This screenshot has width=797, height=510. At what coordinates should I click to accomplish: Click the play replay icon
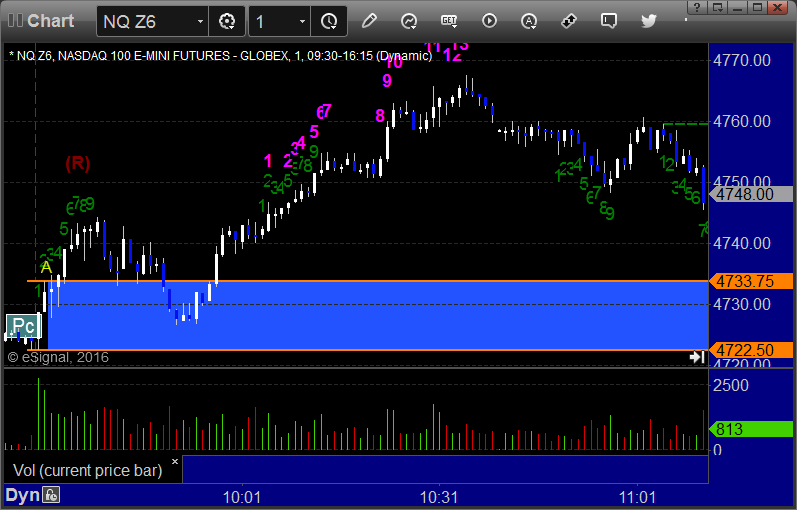click(489, 21)
